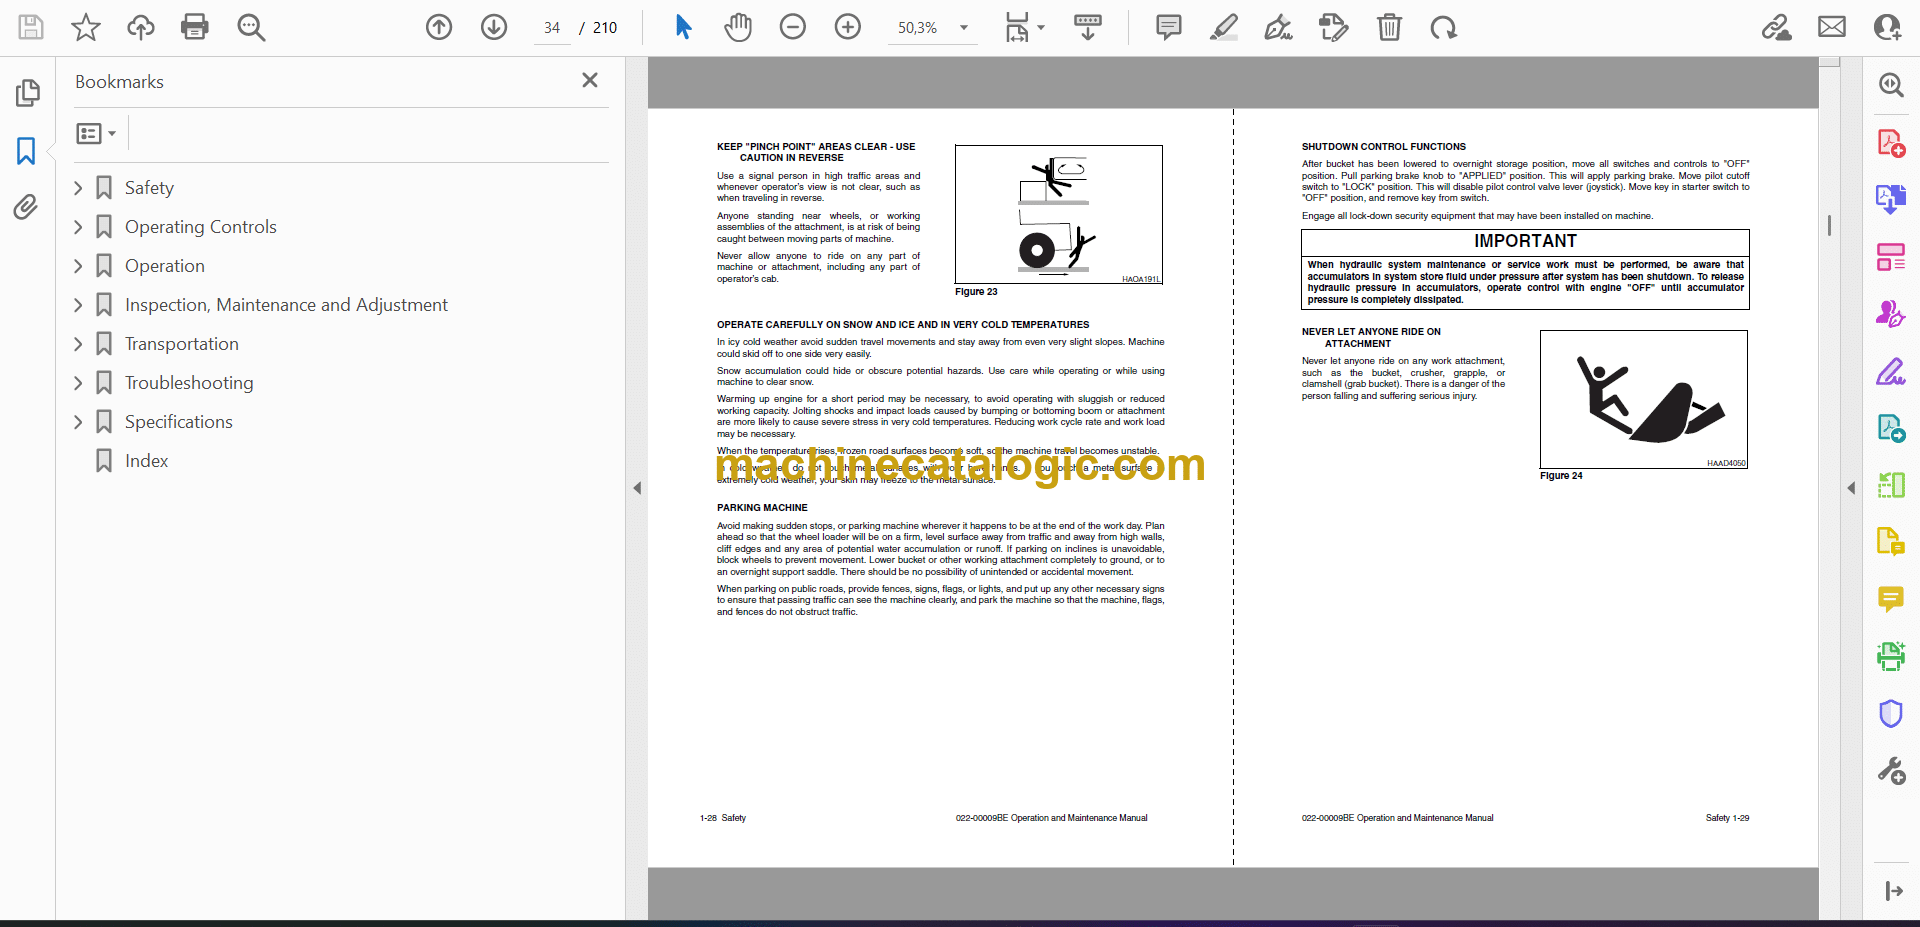Expand the Troubleshooting bookmark
The height and width of the screenshot is (927, 1920).
[78, 383]
